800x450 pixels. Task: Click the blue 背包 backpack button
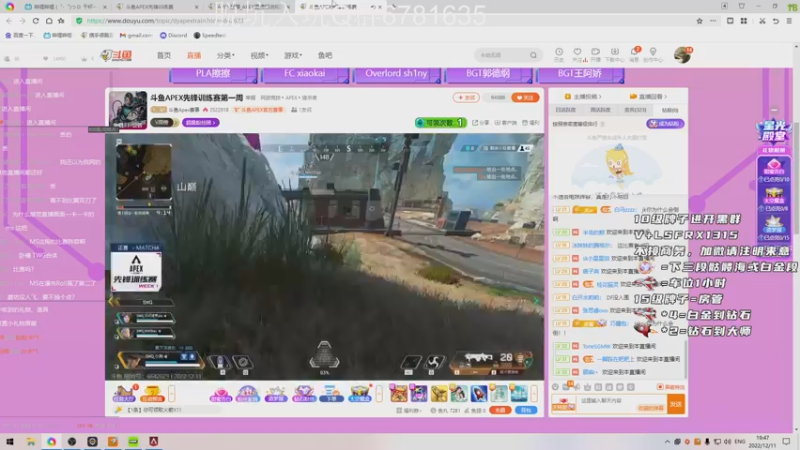point(526,410)
